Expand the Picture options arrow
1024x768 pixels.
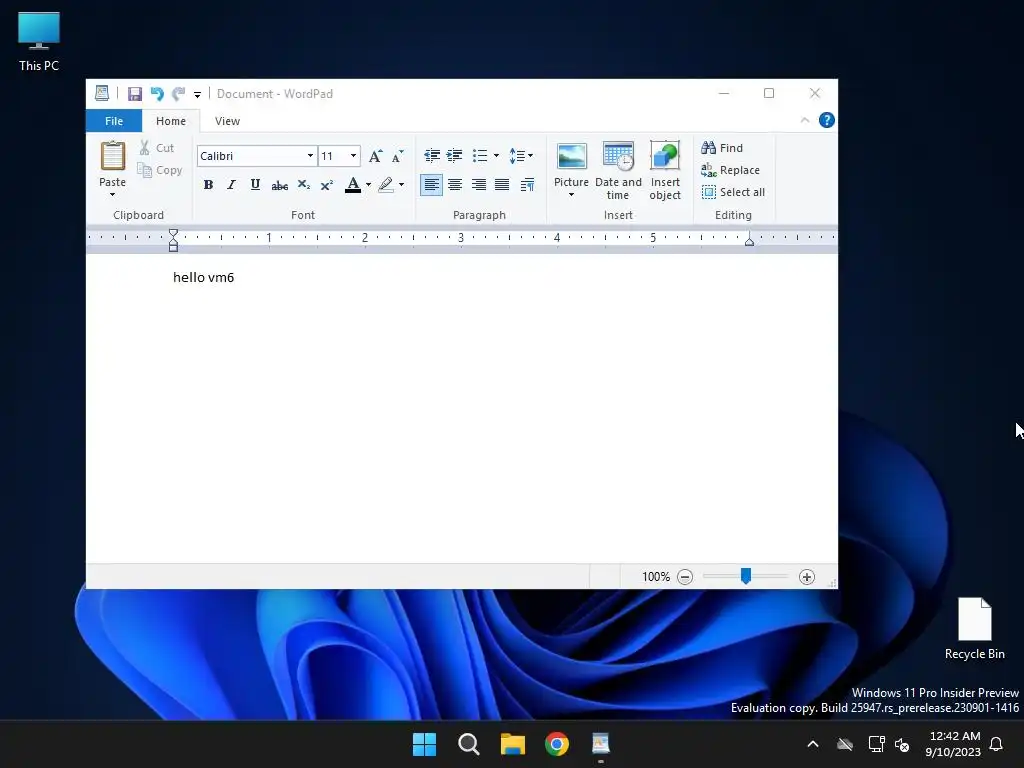click(x=571, y=195)
